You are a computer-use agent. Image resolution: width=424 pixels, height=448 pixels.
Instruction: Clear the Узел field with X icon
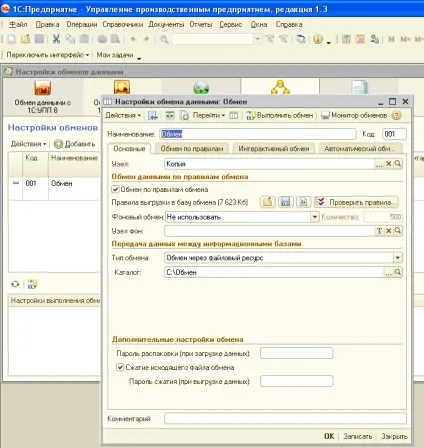click(388, 164)
